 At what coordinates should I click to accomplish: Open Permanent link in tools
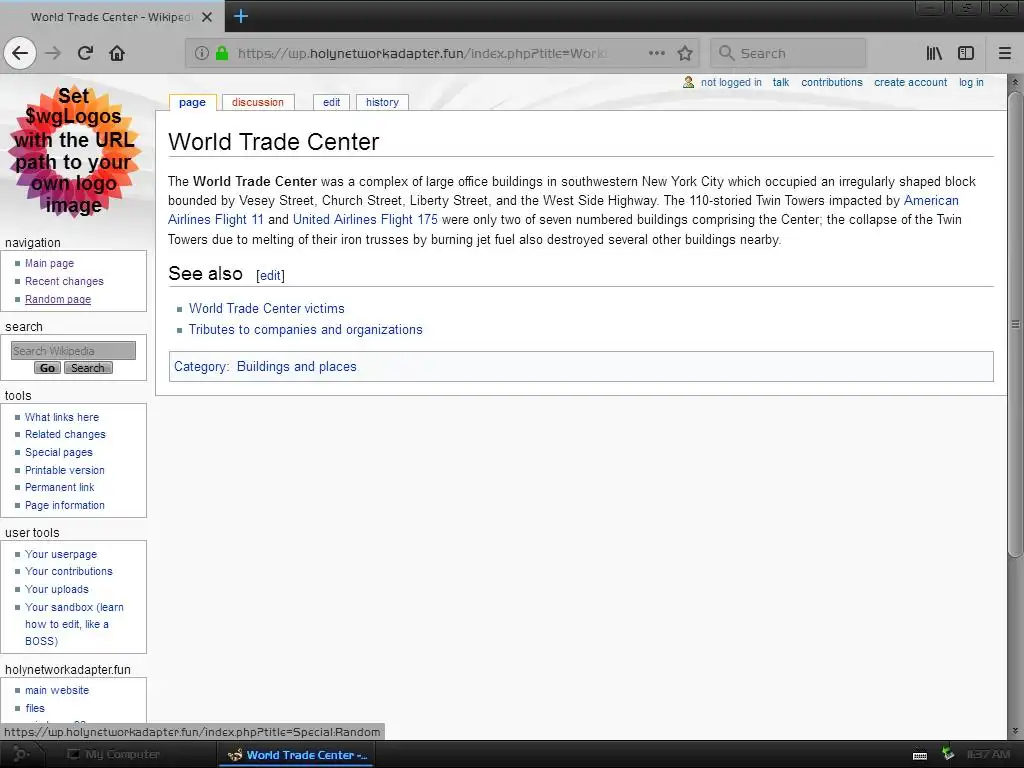click(x=59, y=487)
